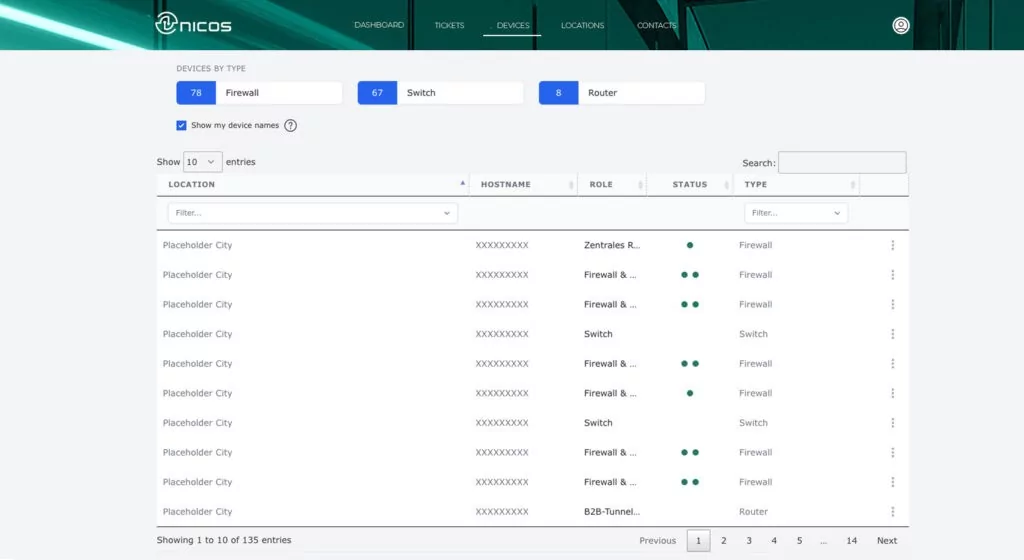The width and height of the screenshot is (1024, 560).
Task: Go to the Previous page
Action: point(657,540)
